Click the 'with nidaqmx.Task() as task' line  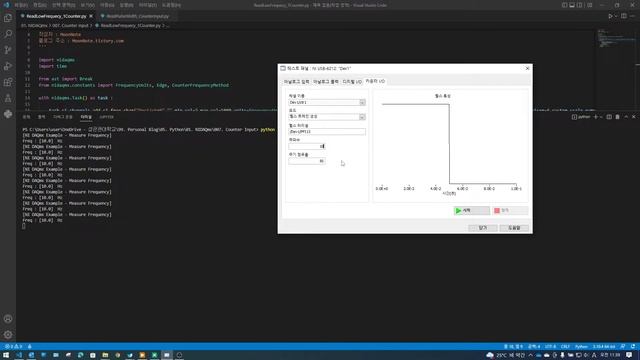[76, 98]
